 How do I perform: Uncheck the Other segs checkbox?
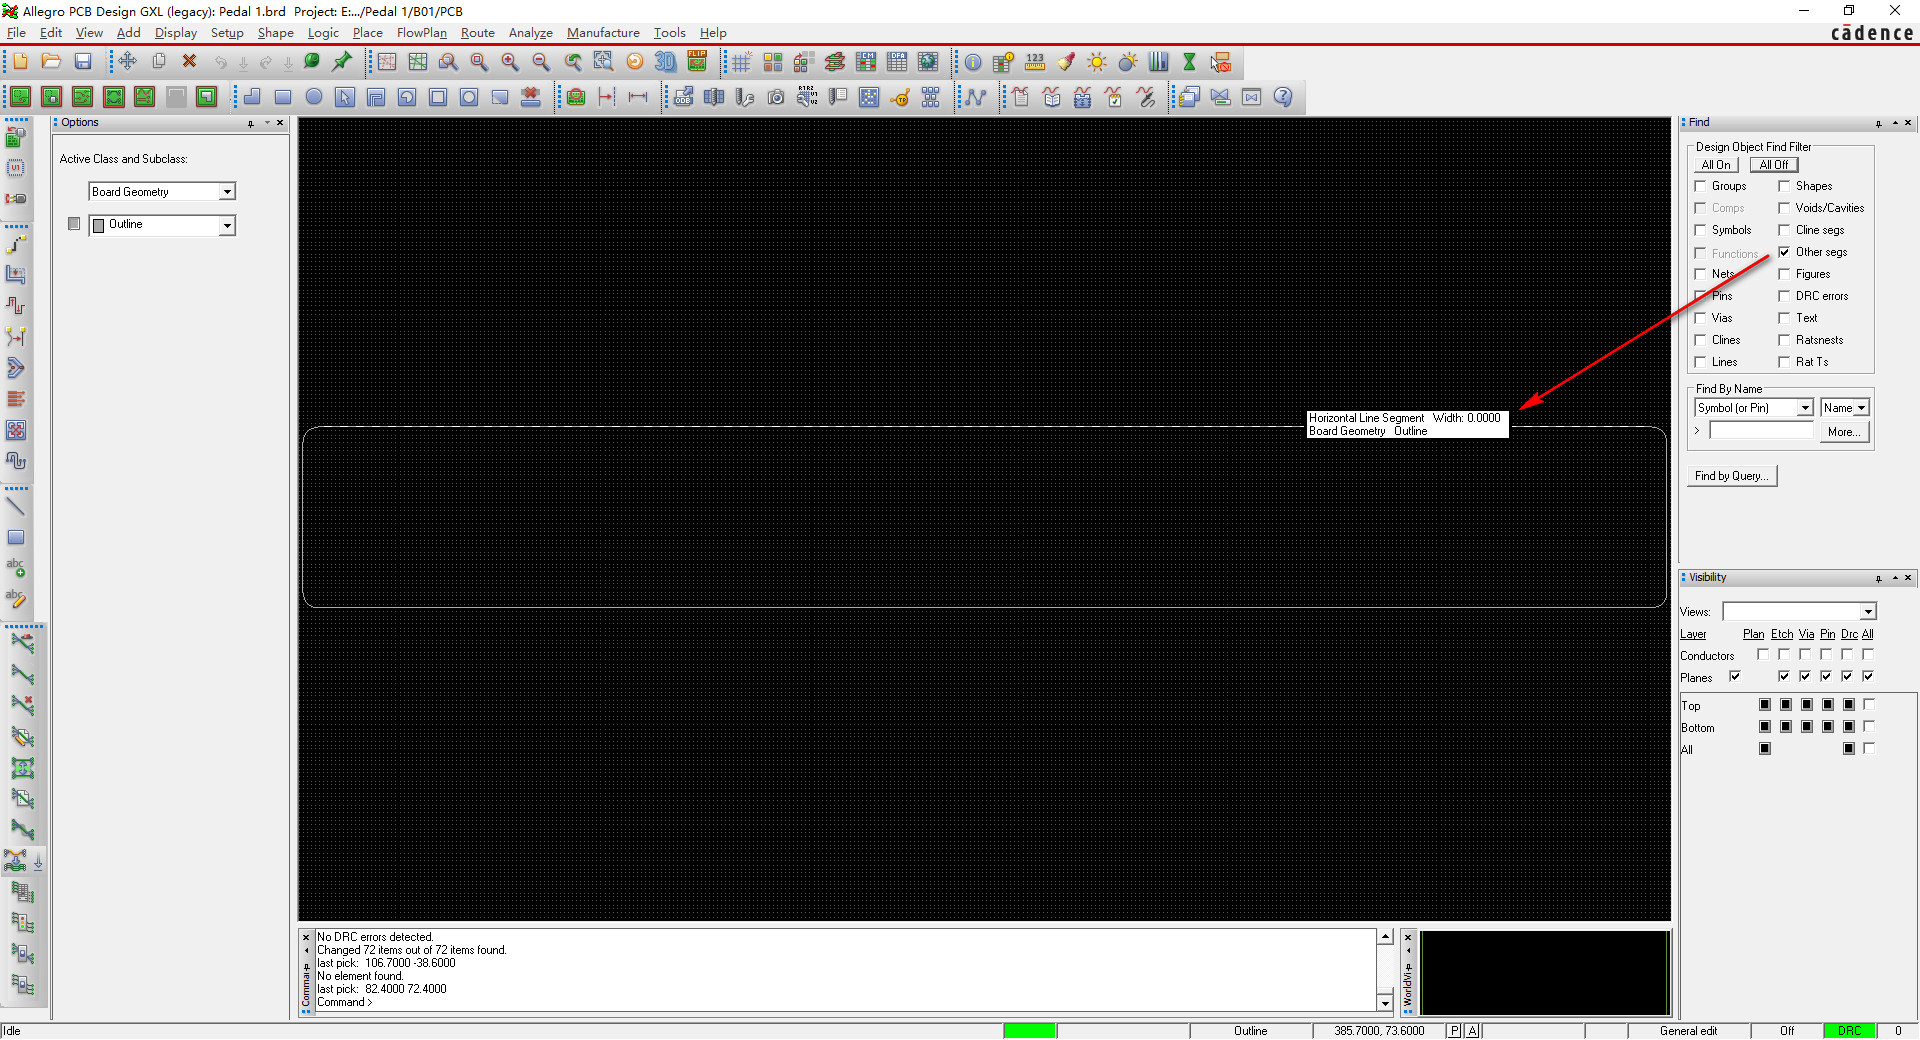1784,252
